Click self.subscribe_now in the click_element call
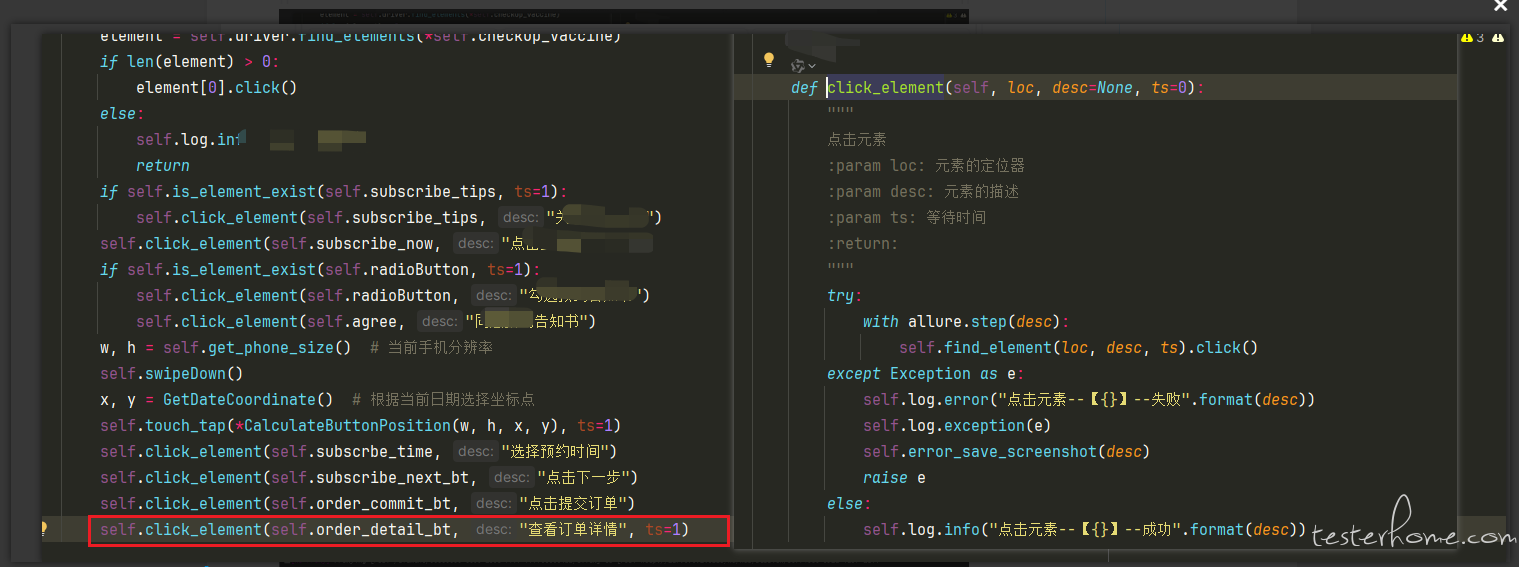 pos(353,243)
